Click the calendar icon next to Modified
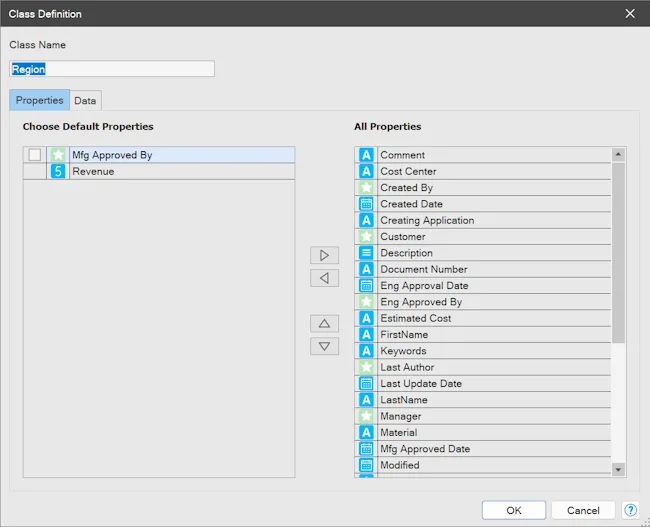 (x=366, y=465)
